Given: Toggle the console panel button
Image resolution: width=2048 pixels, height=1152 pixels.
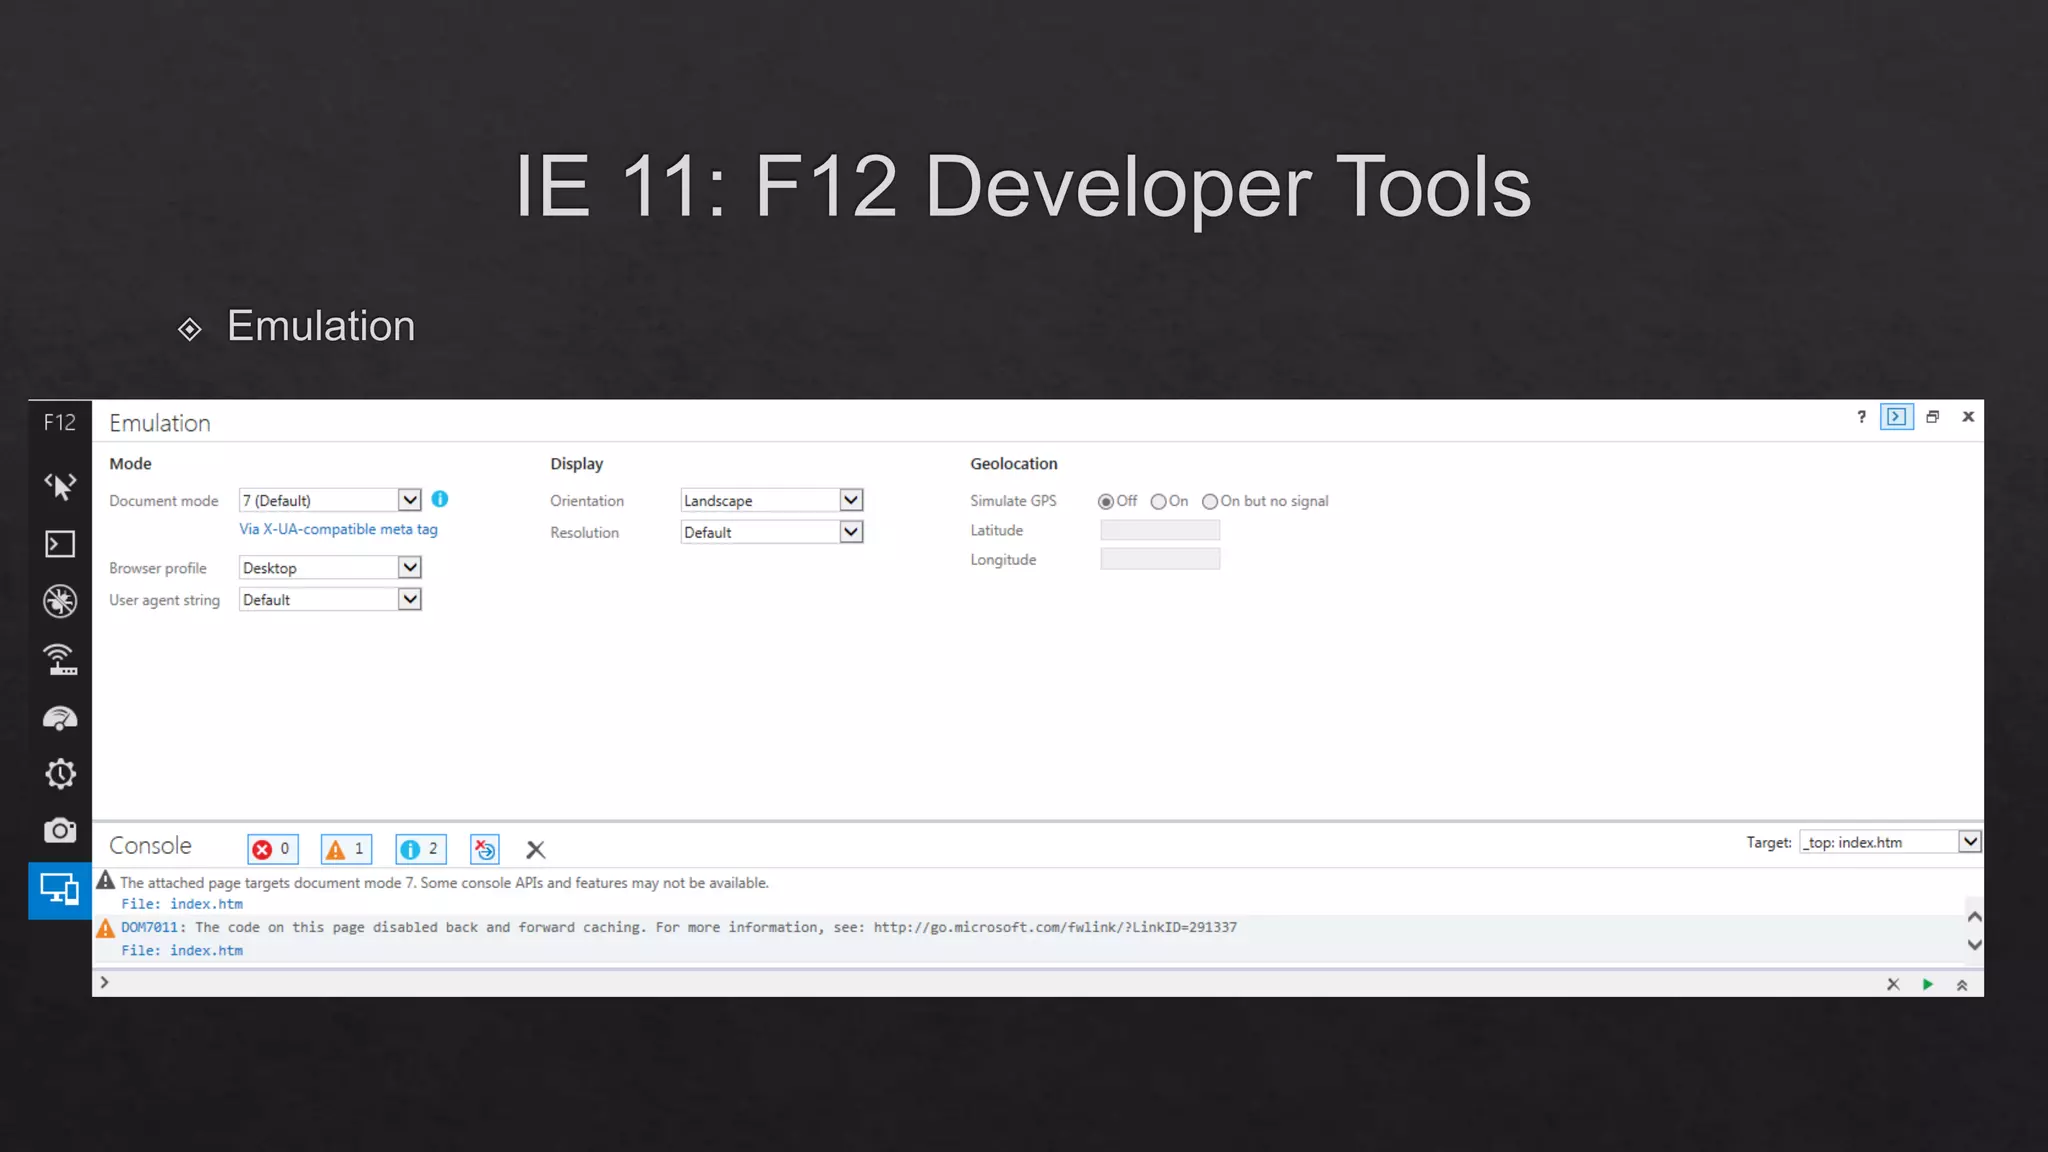Looking at the screenshot, I should [x=1897, y=417].
